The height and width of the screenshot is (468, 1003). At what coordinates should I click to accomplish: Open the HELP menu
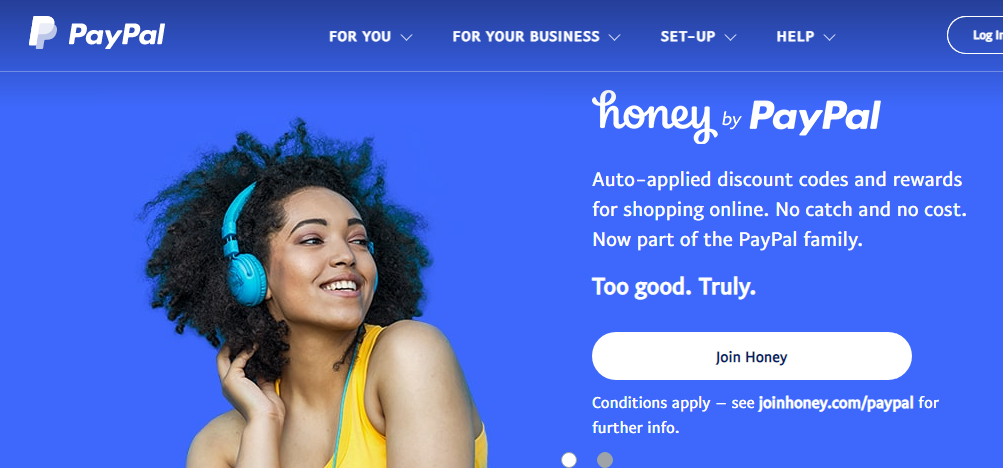(796, 37)
